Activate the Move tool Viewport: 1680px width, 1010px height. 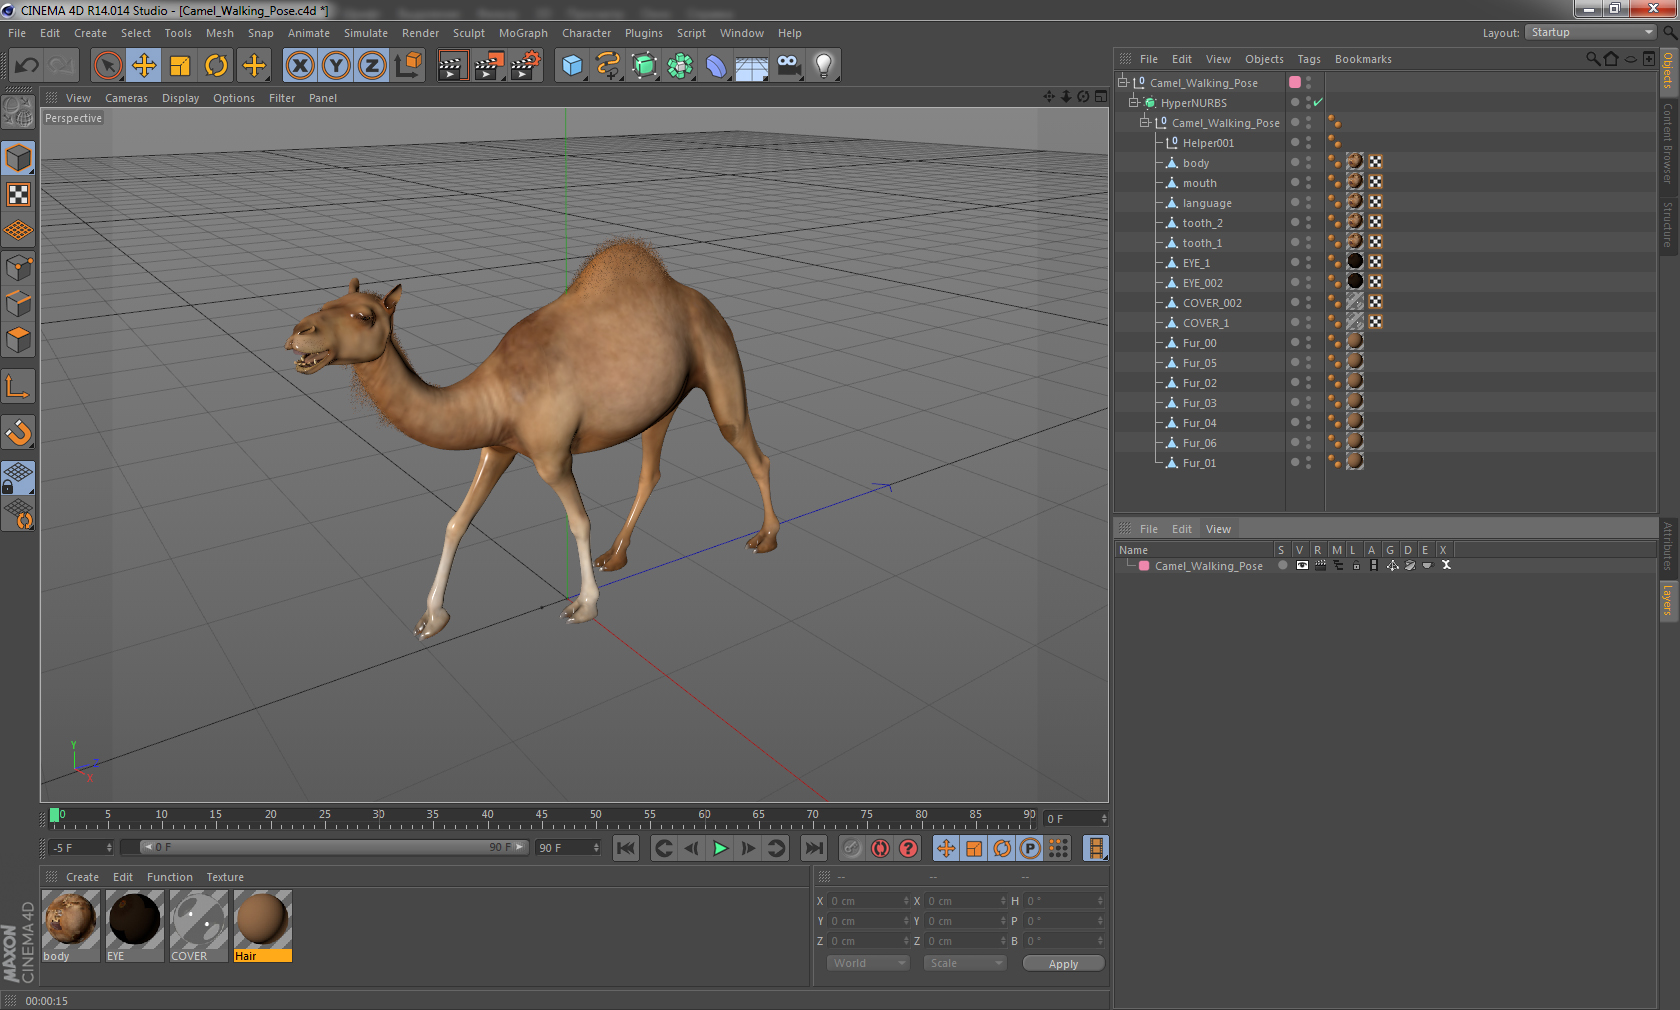pyautogui.click(x=144, y=66)
